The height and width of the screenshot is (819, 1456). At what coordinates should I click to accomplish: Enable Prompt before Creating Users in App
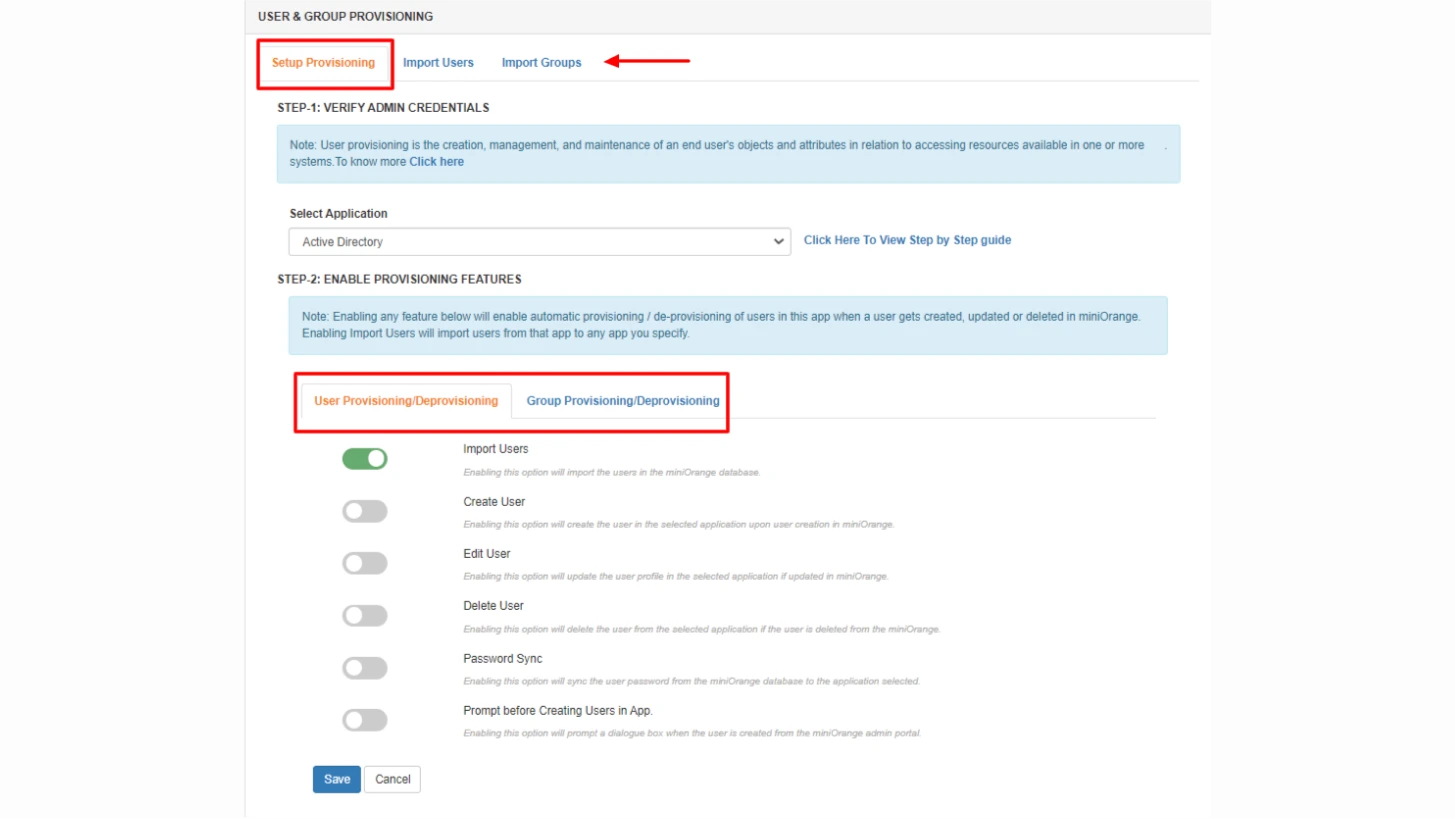click(x=364, y=720)
